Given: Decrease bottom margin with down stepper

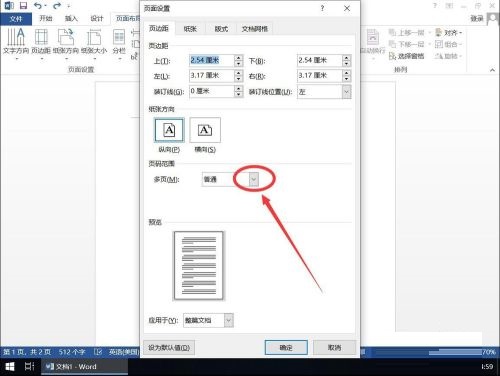Looking at the screenshot, I should pos(347,64).
